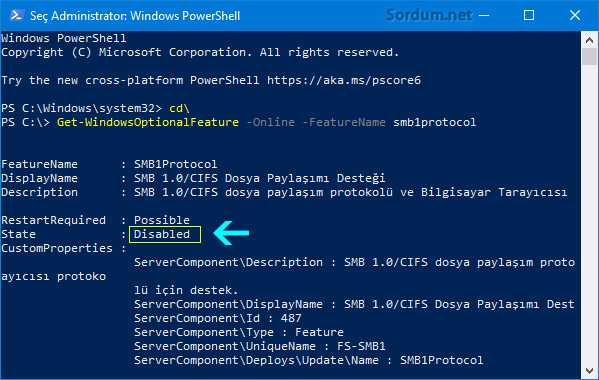The image size is (599, 380).
Task: Click the Sordum.net watermark
Action: [x=429, y=15]
